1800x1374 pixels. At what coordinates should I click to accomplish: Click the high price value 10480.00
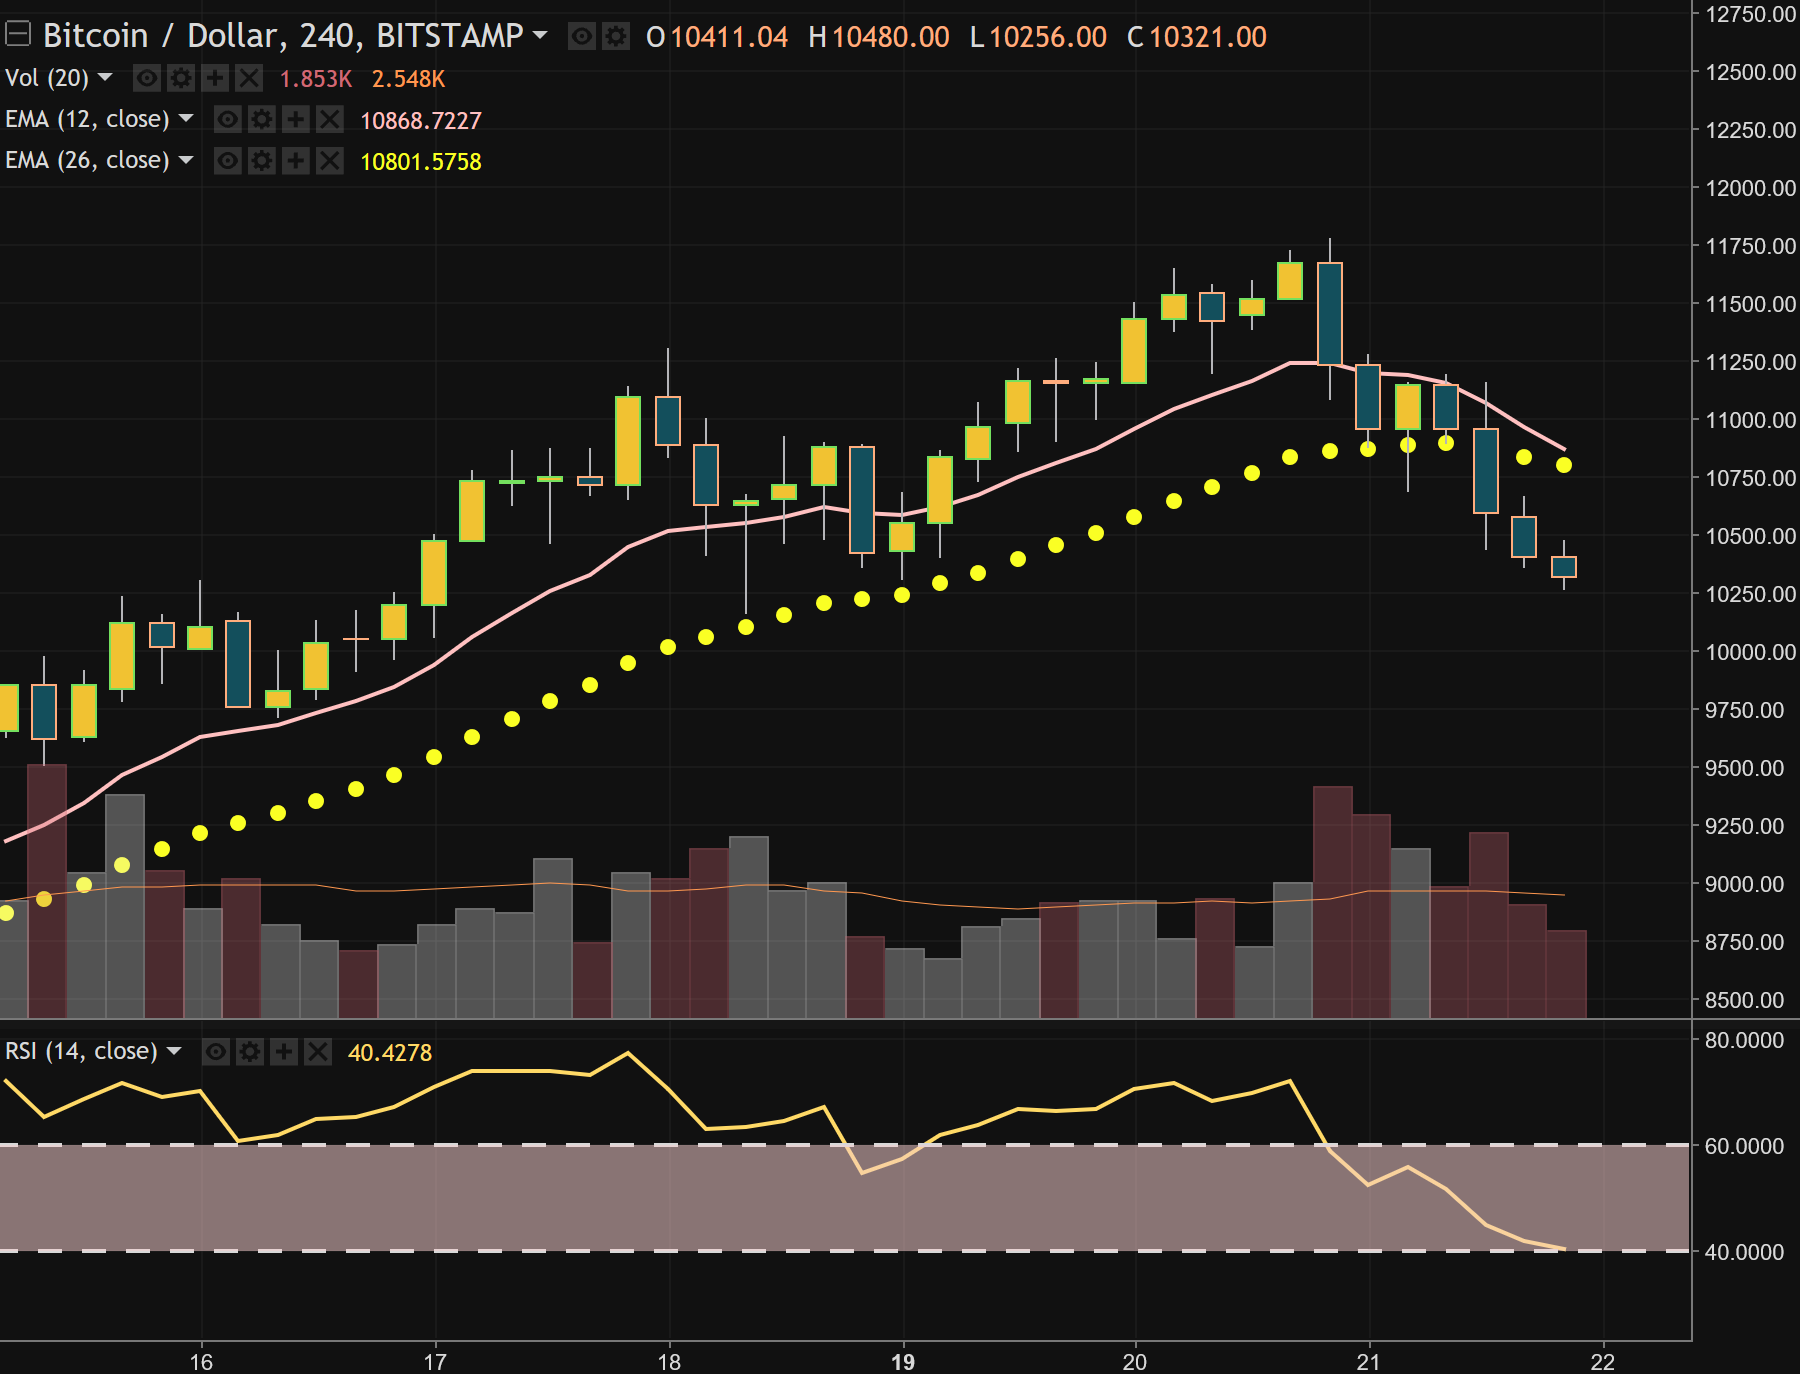[x=891, y=37]
